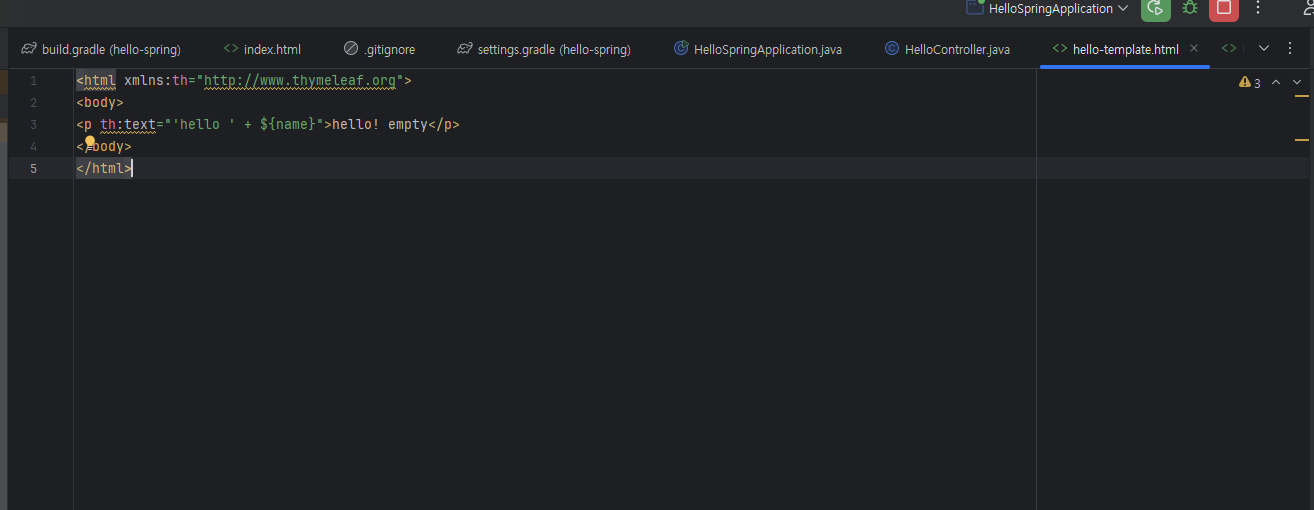Place the cursor on the opening body tag
This screenshot has height=510, width=1314.
click(100, 103)
